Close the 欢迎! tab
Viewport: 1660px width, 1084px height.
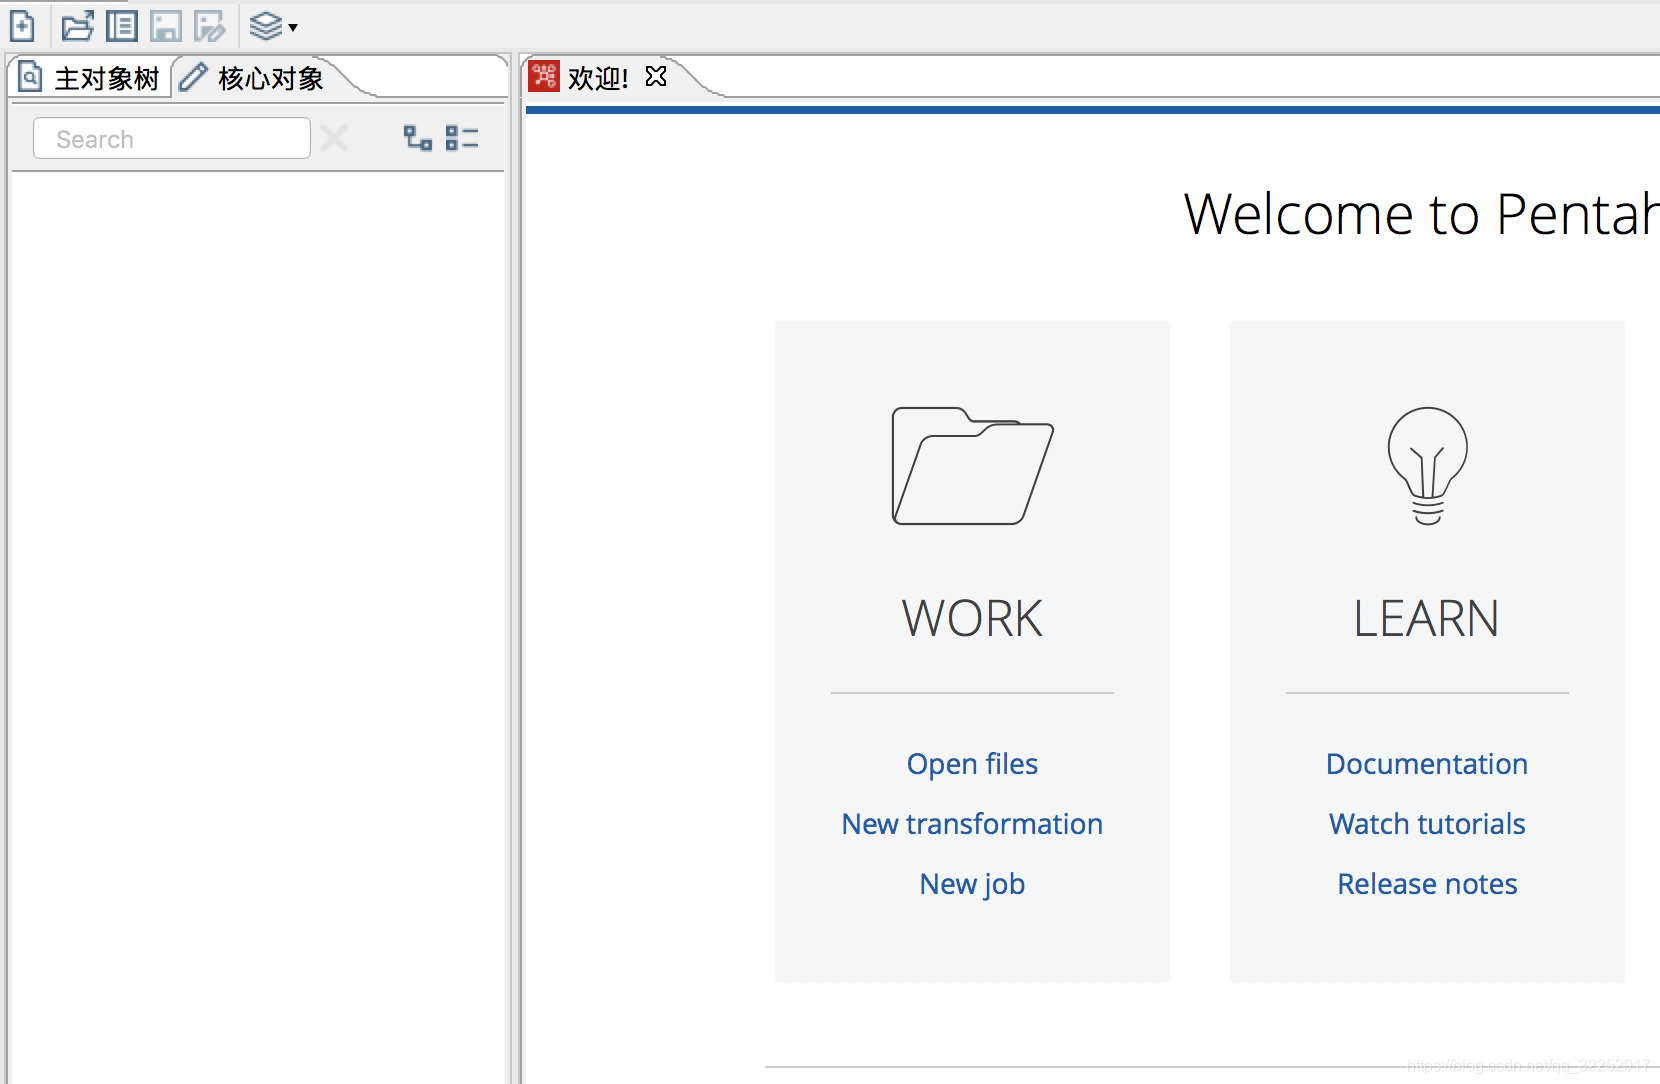[x=656, y=76]
